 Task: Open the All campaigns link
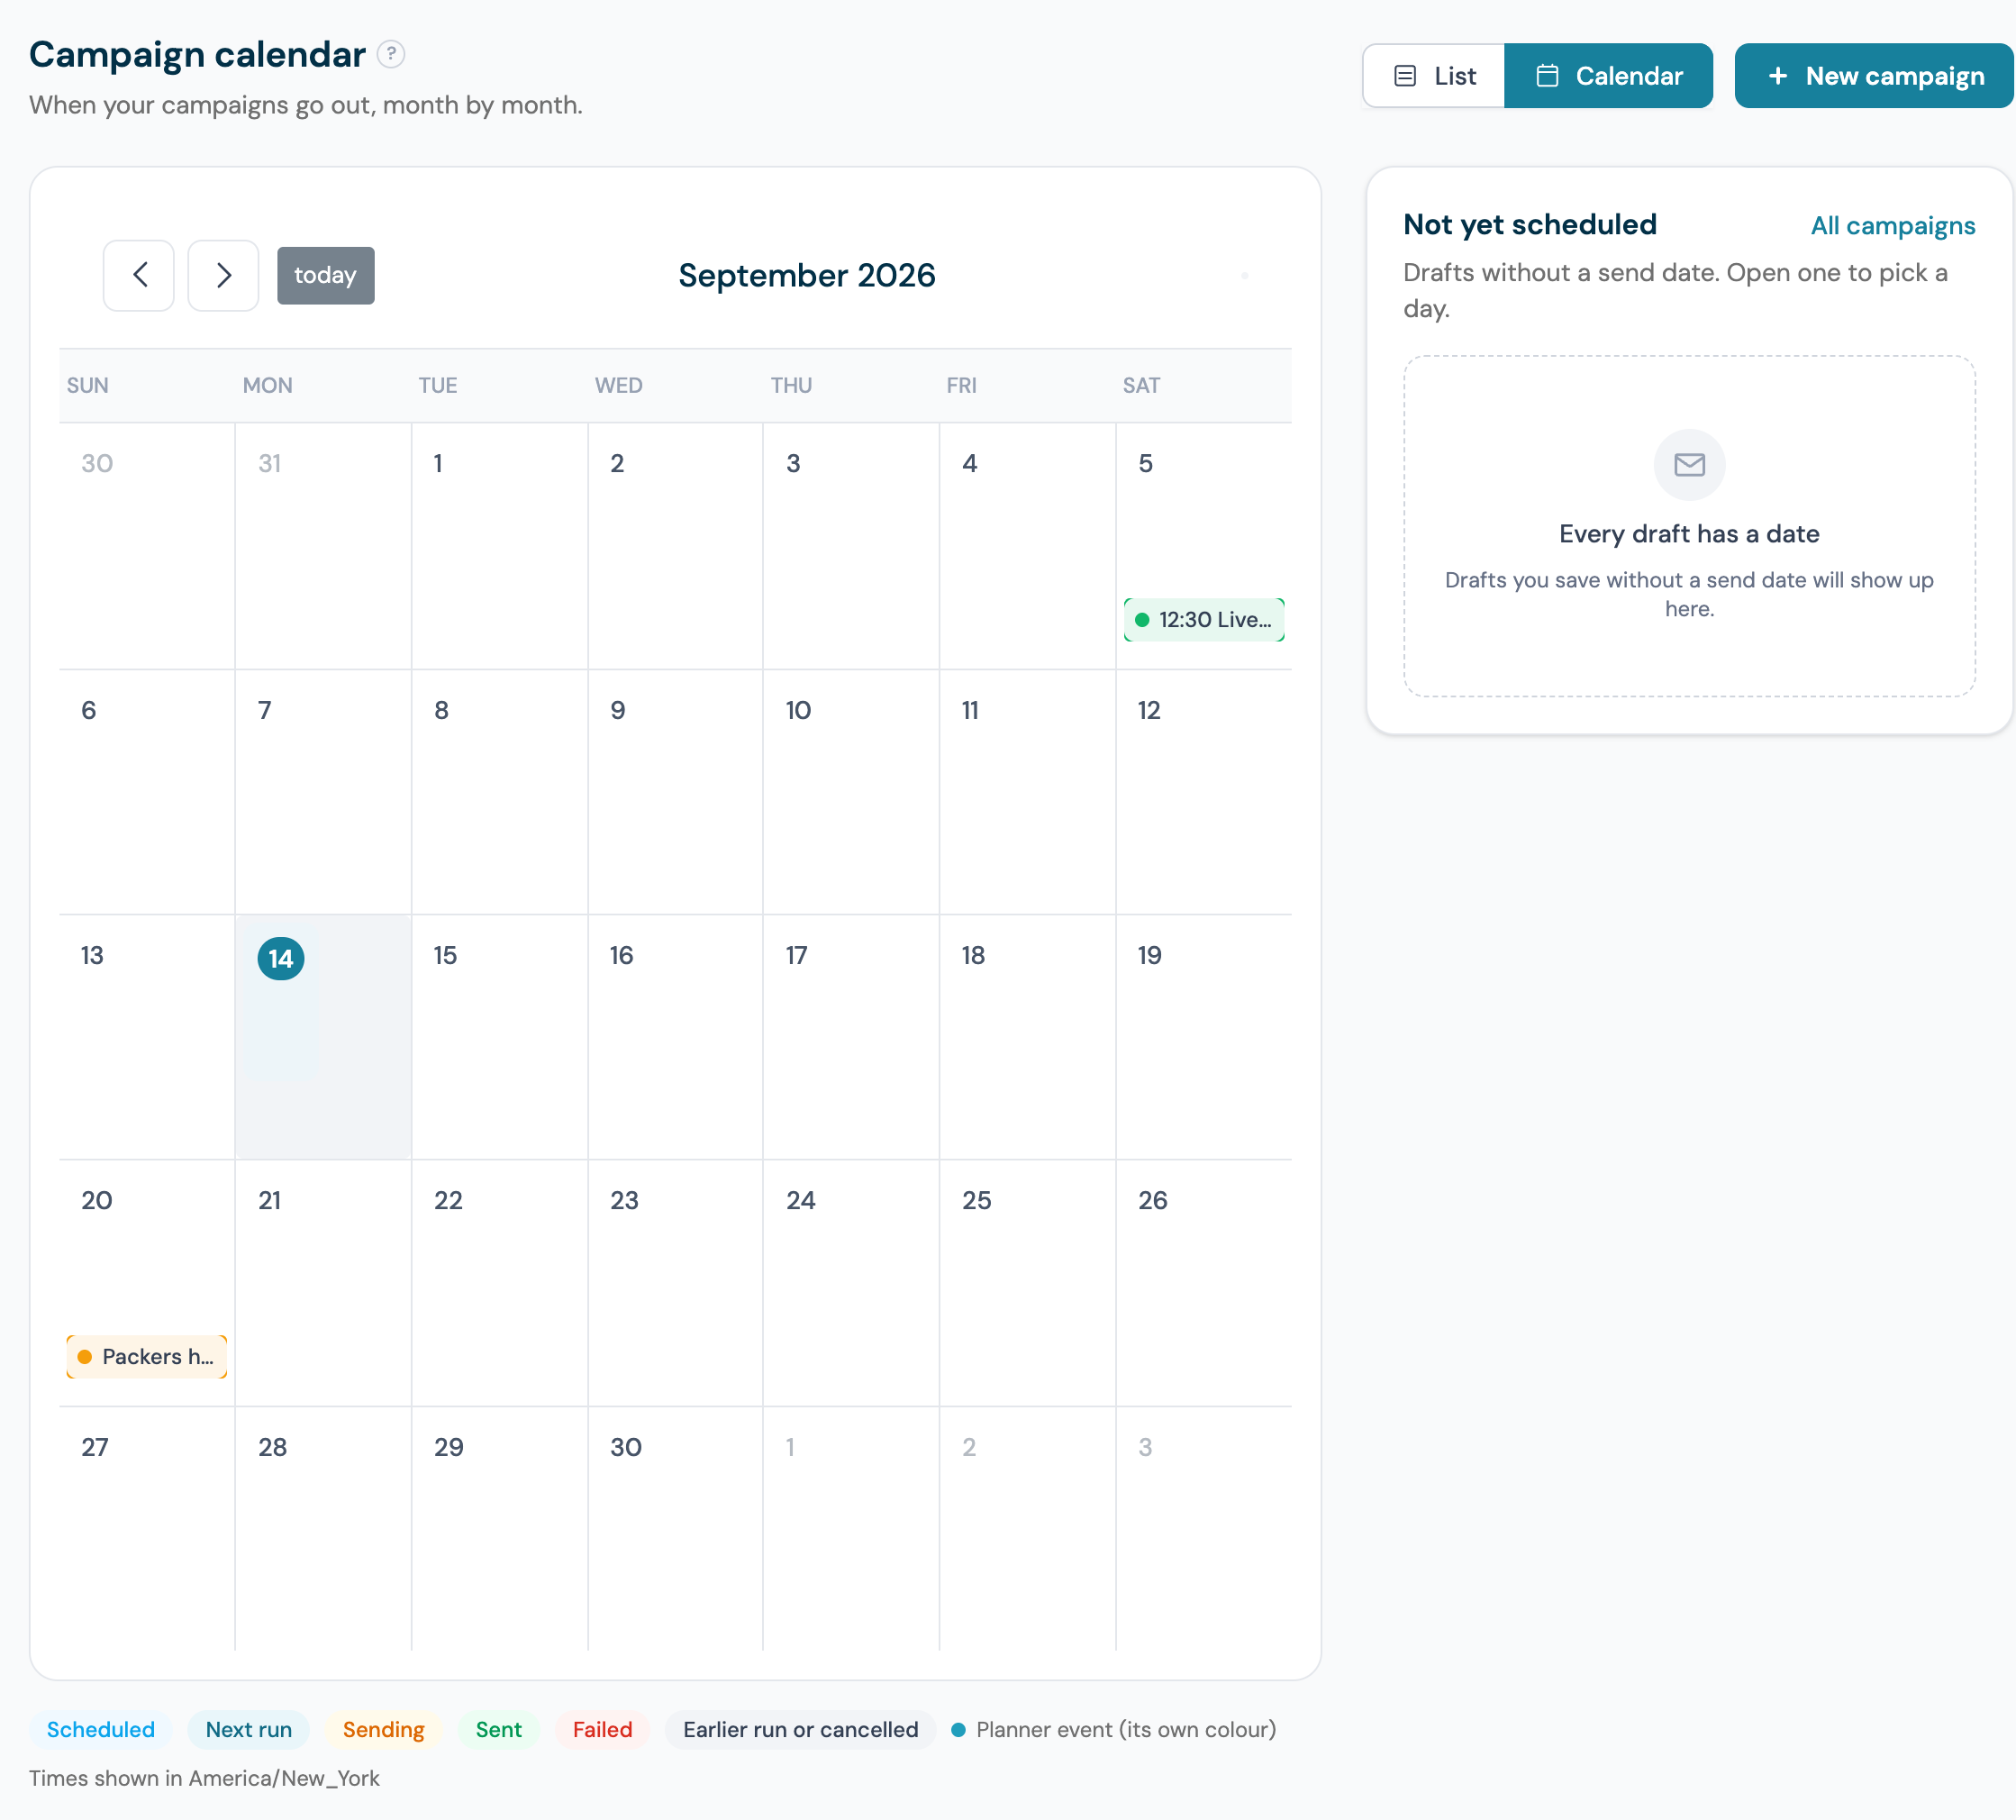(x=1892, y=226)
